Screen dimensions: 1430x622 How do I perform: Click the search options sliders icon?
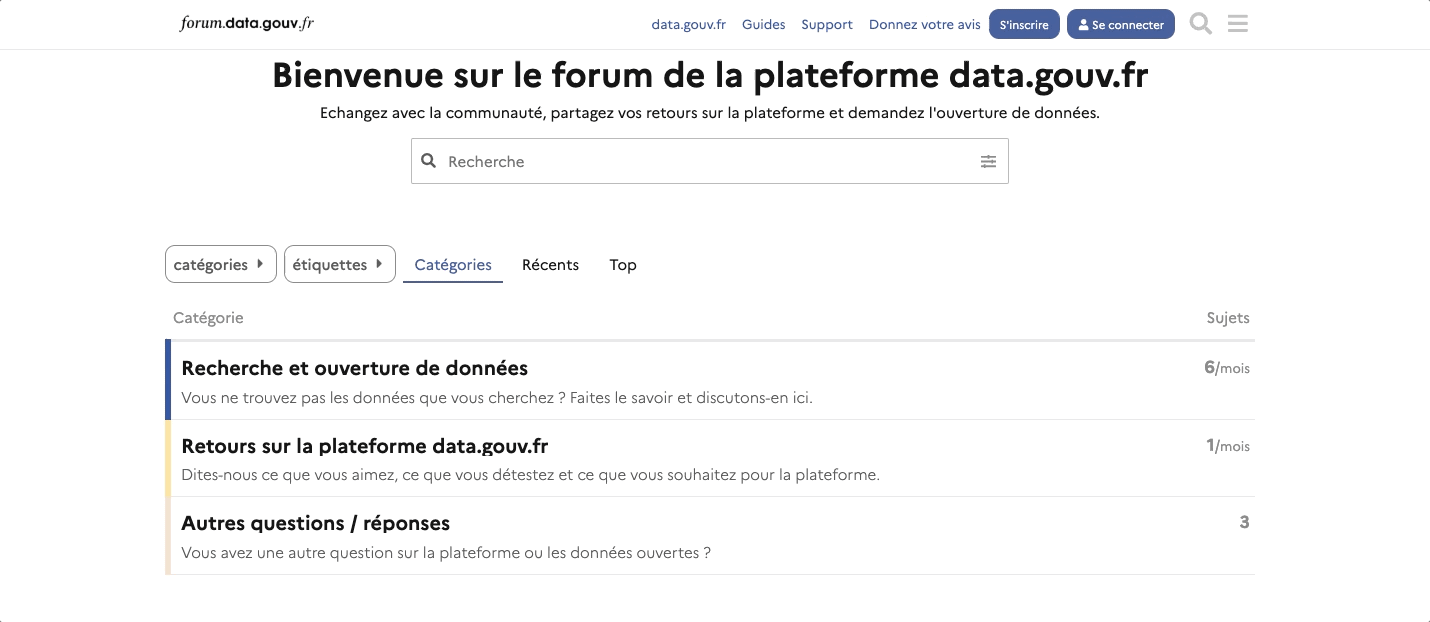(988, 161)
